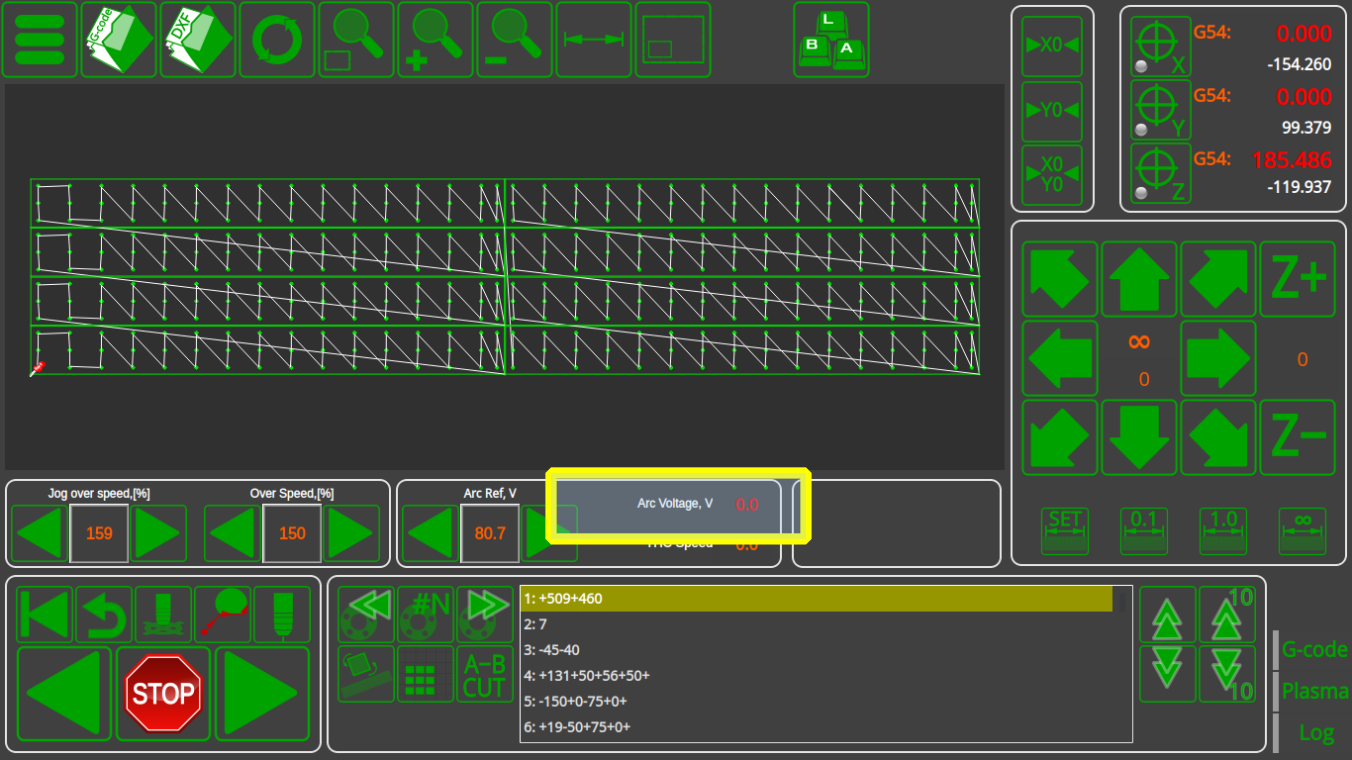Viewport: 1352px width, 760px height.
Task: Select the 1.0 jog step size
Action: 1223,531
